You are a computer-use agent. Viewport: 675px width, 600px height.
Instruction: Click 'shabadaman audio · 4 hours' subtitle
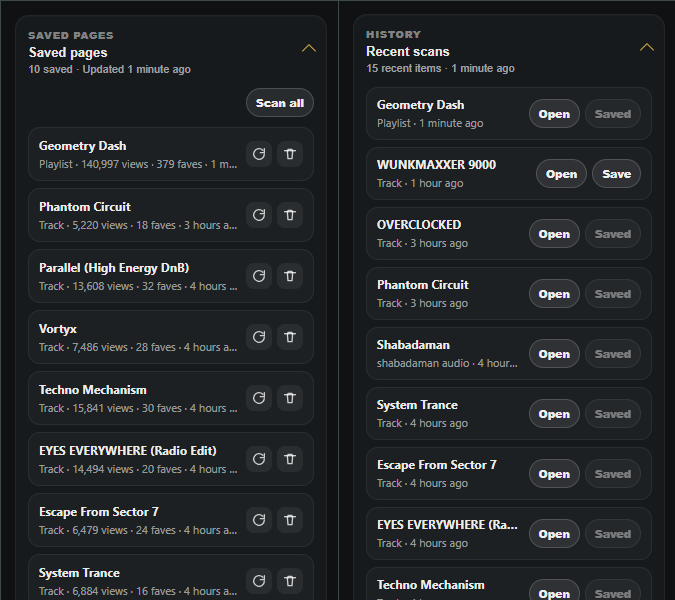tap(447, 363)
